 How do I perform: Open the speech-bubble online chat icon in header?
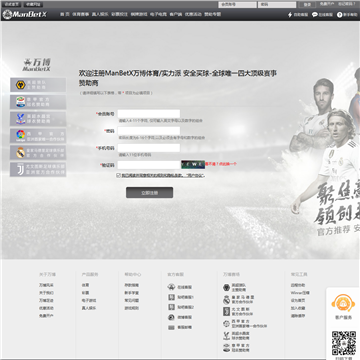coord(315,15)
